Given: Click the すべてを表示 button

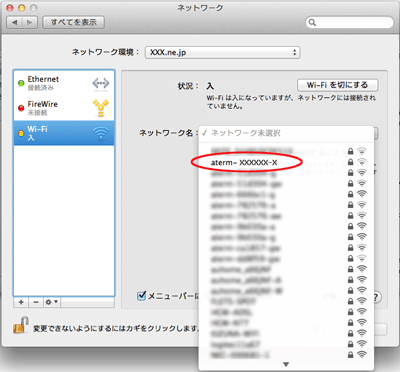Looking at the screenshot, I should tap(73, 22).
